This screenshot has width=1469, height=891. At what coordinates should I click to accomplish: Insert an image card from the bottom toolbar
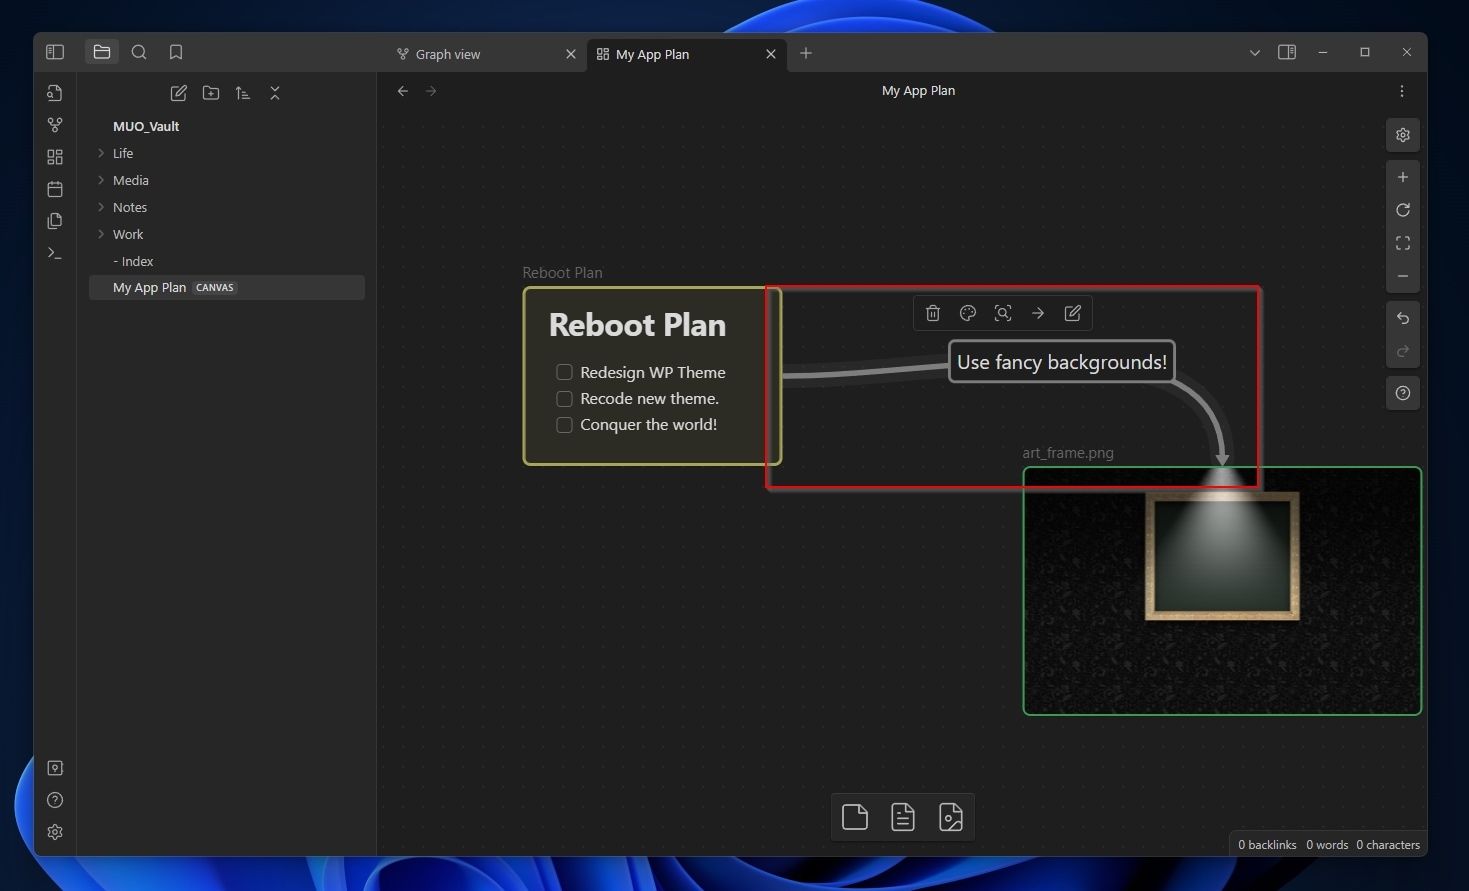[950, 817]
